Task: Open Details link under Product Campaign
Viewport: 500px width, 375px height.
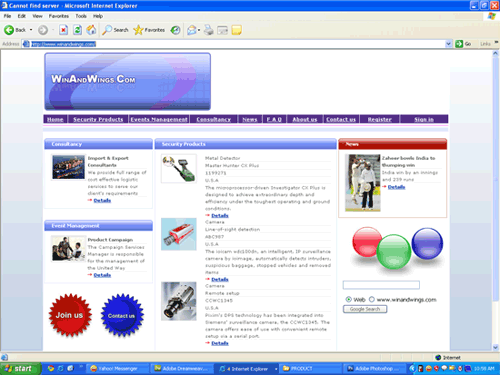Action: pos(102,275)
